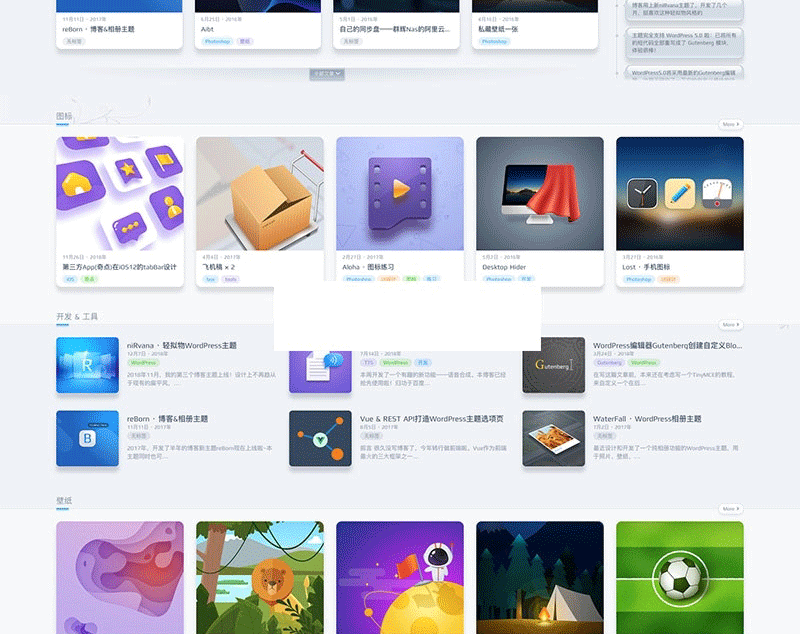
Task: Open the Vue network graph thumbnail
Action: (320, 438)
